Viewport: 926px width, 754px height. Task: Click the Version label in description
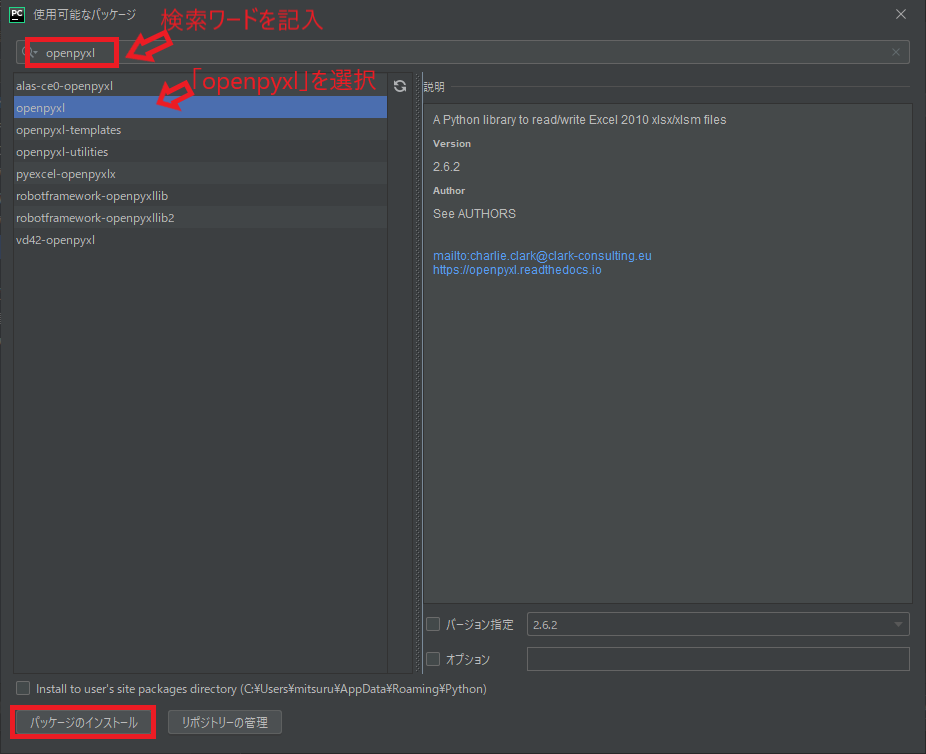[x=452, y=143]
